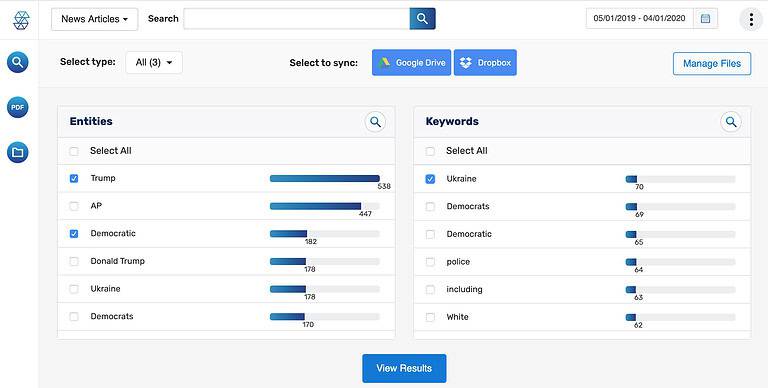Sync with Google Drive
The width and height of the screenshot is (768, 388).
(x=411, y=63)
